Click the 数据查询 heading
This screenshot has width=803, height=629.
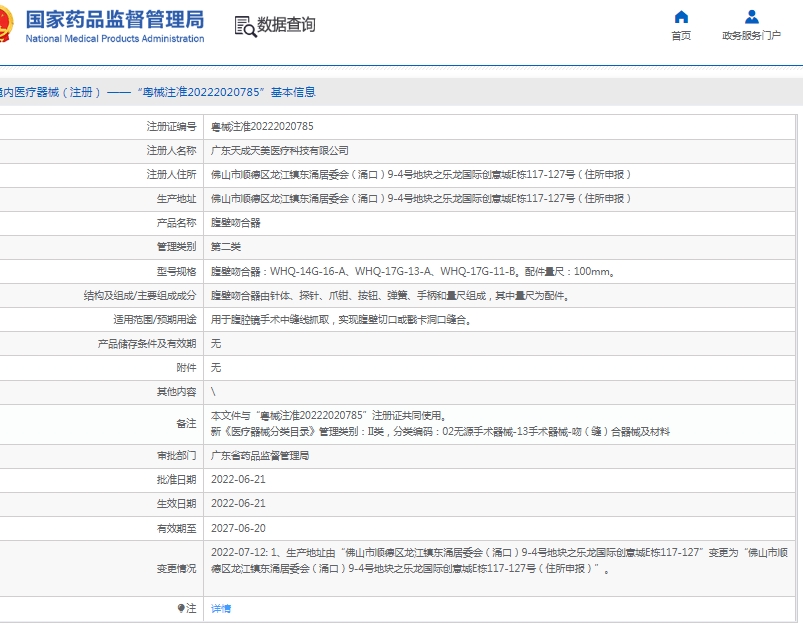click(286, 25)
